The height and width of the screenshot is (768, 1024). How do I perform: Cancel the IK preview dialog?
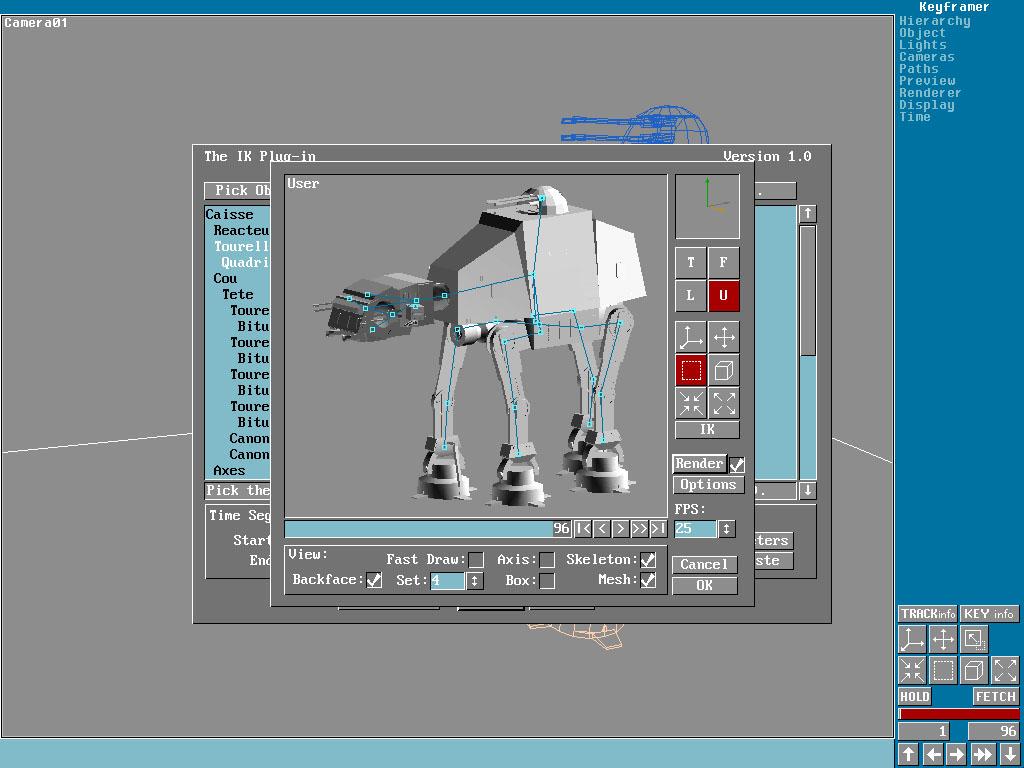(705, 564)
